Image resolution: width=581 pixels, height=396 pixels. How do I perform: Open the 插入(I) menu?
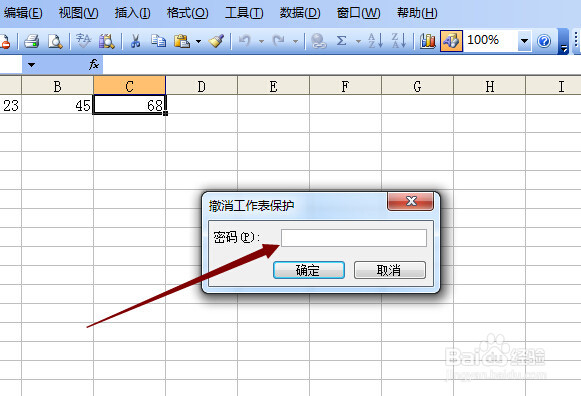[x=132, y=13]
